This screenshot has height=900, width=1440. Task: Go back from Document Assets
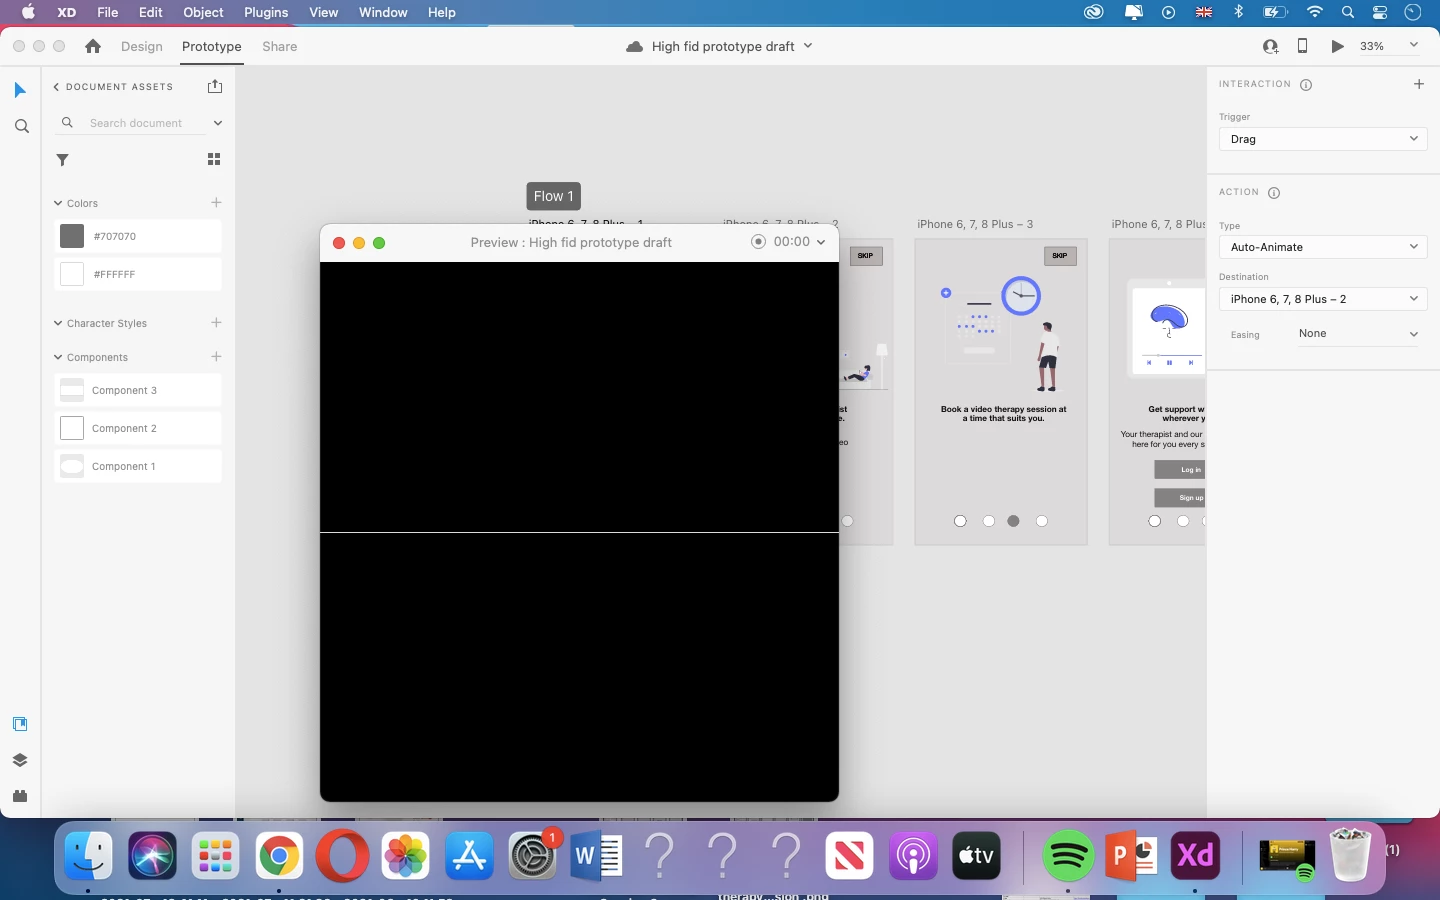pyautogui.click(x=56, y=87)
